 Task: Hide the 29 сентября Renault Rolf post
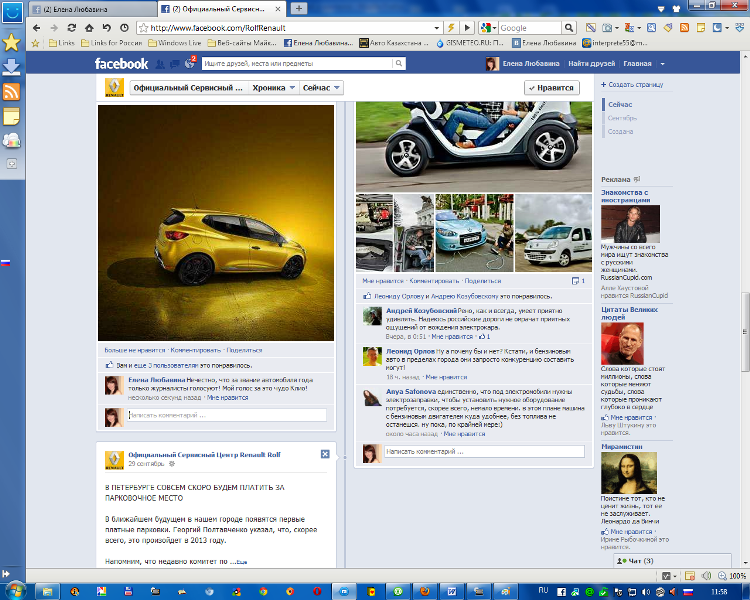[x=325, y=454]
